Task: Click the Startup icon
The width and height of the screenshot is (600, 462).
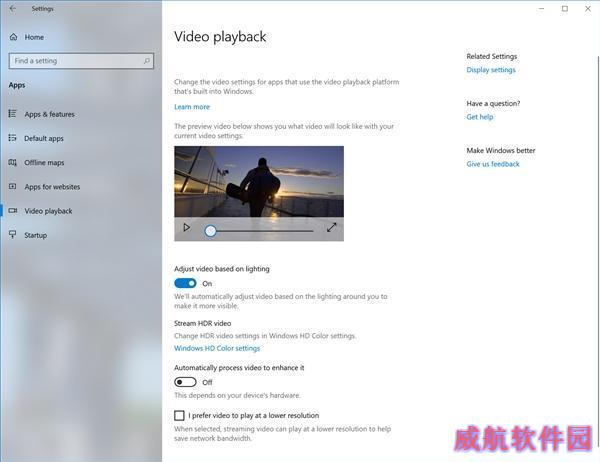Action: tap(13, 235)
